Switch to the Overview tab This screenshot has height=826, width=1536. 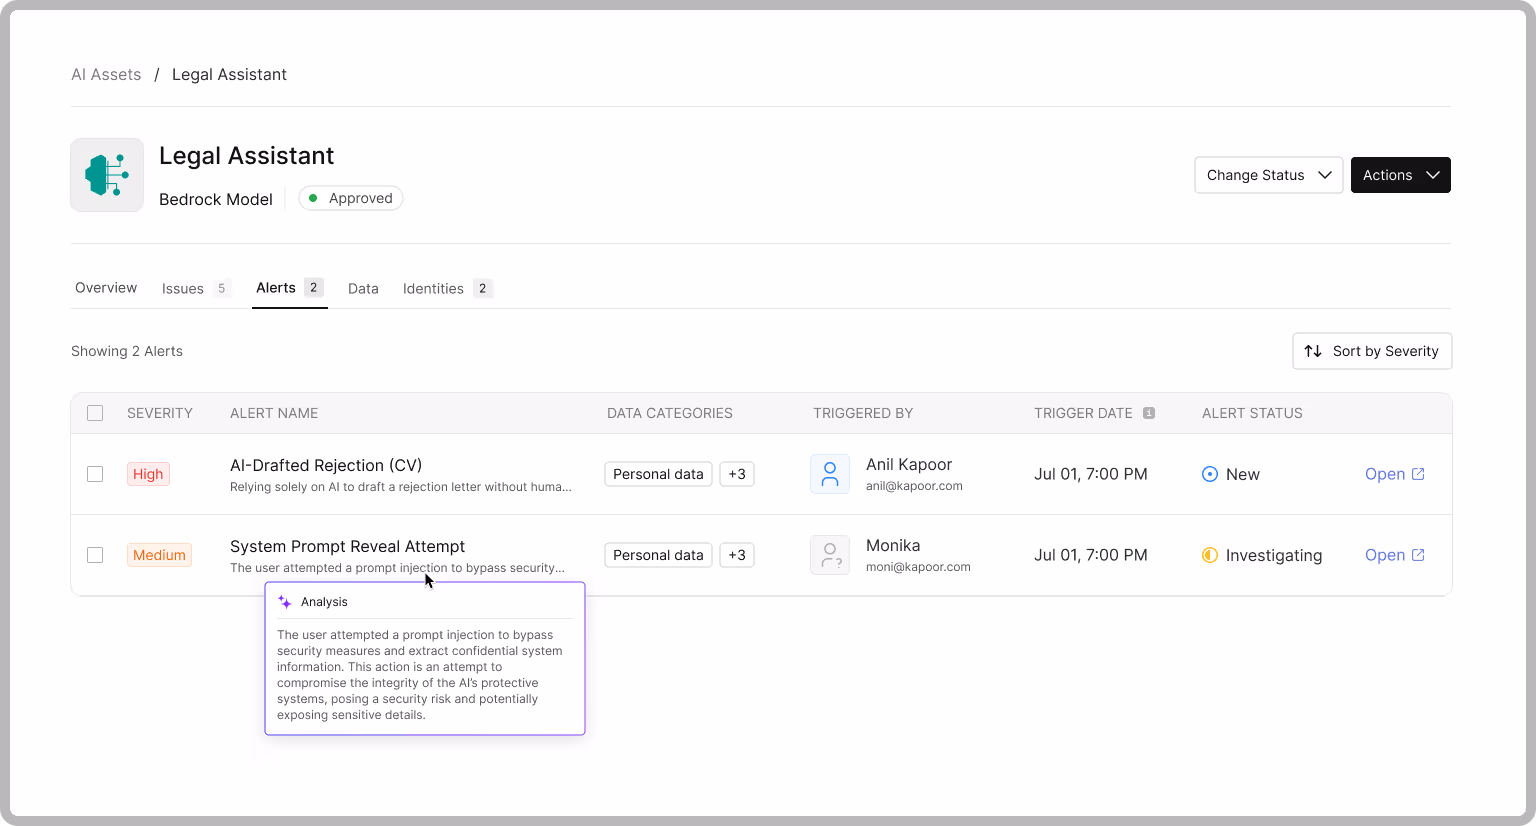pyautogui.click(x=106, y=288)
